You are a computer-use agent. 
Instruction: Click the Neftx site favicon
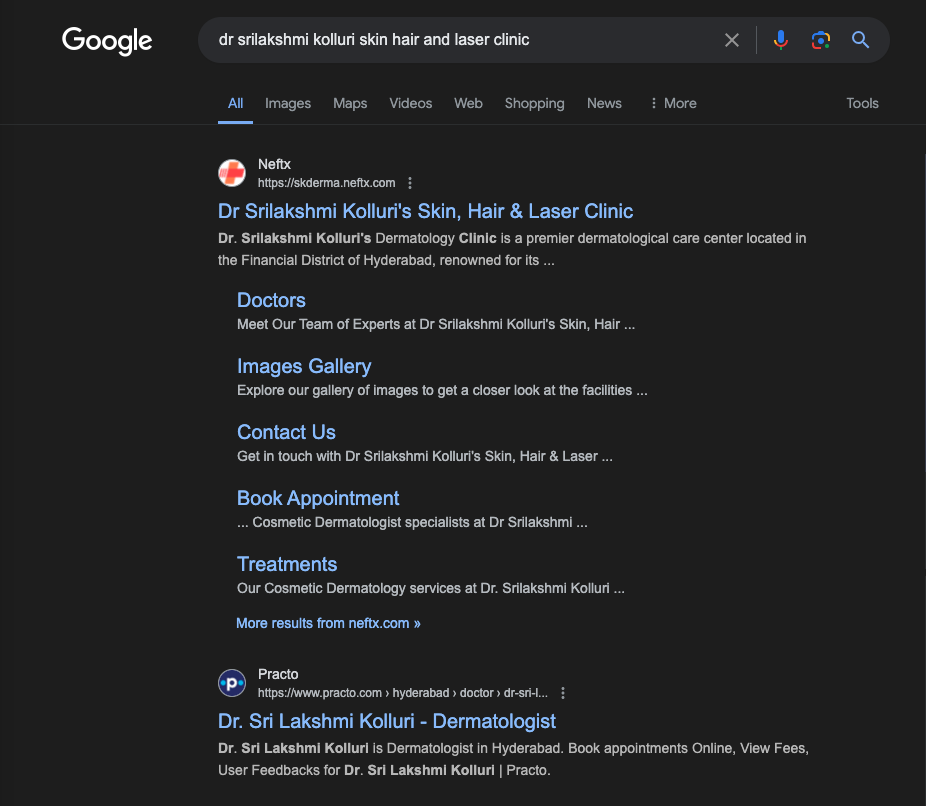232,173
